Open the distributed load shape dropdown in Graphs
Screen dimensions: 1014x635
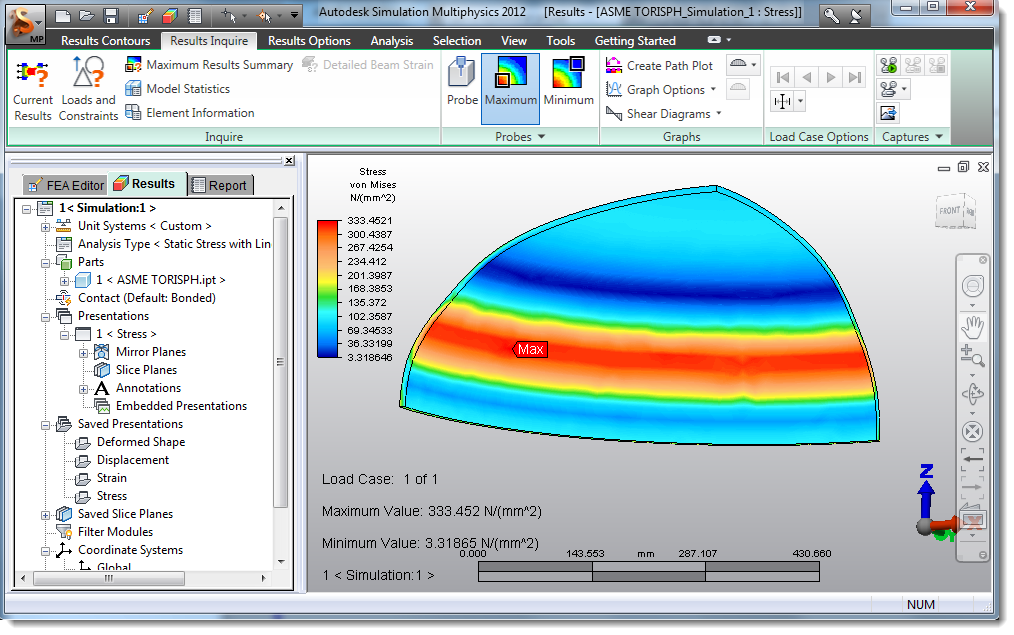coord(743,64)
